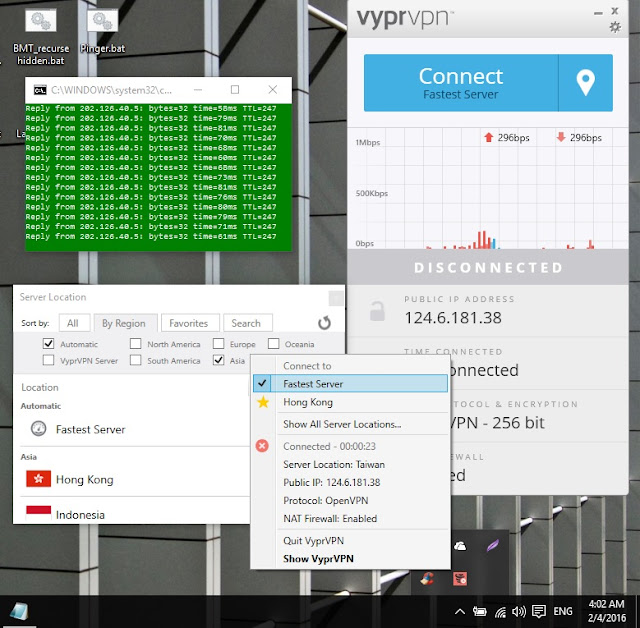The image size is (640, 628).
Task: Click the red disconnect X icon
Action: pos(262,446)
